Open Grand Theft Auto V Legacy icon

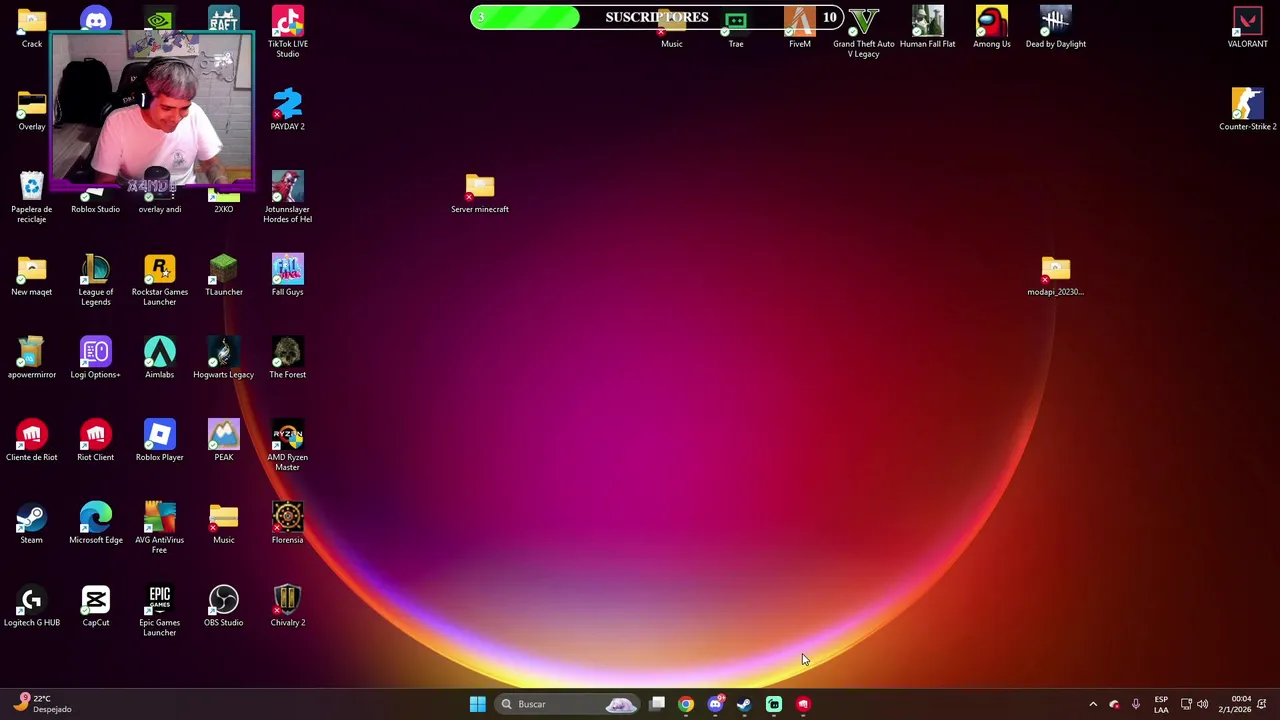pyautogui.click(x=864, y=32)
